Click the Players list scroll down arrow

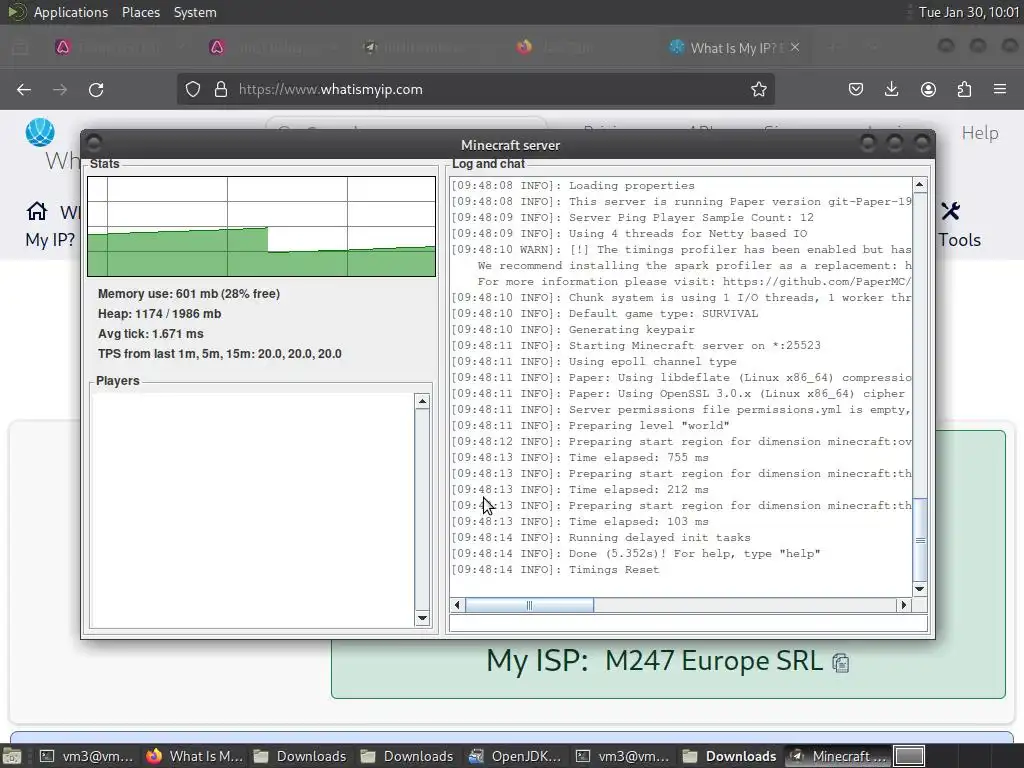(x=422, y=618)
